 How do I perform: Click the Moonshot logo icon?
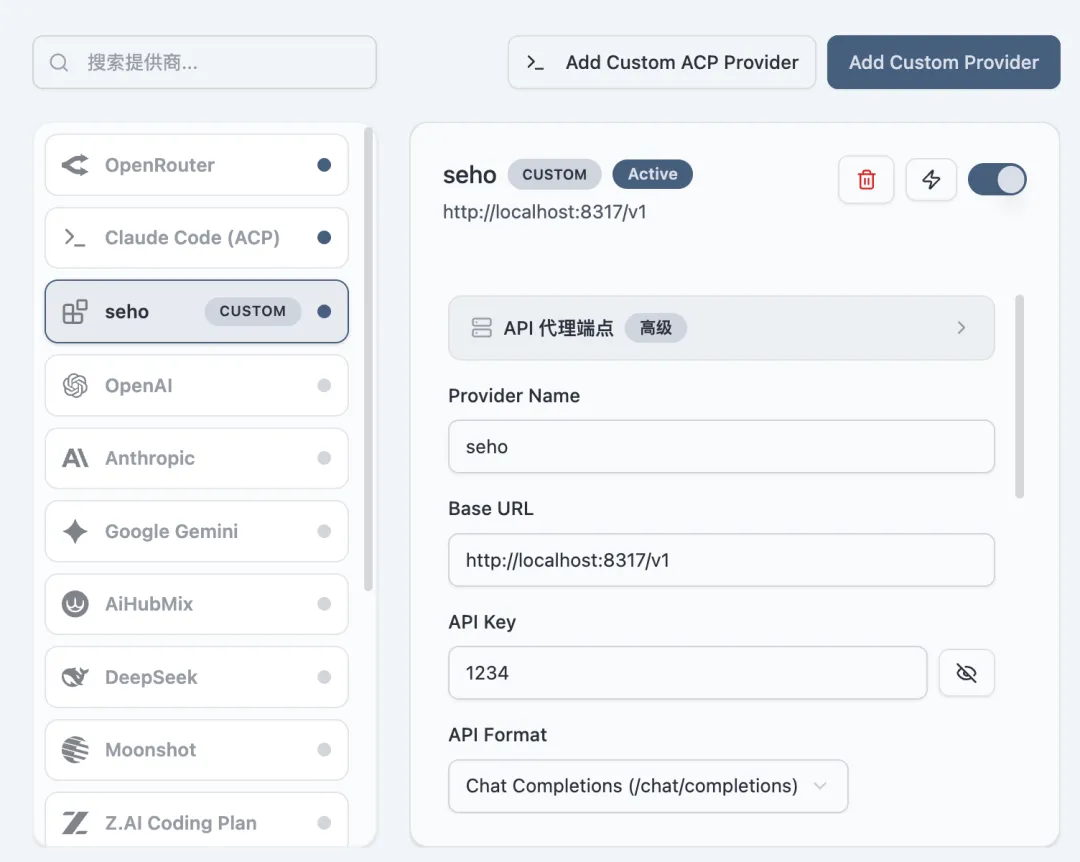tap(75, 750)
